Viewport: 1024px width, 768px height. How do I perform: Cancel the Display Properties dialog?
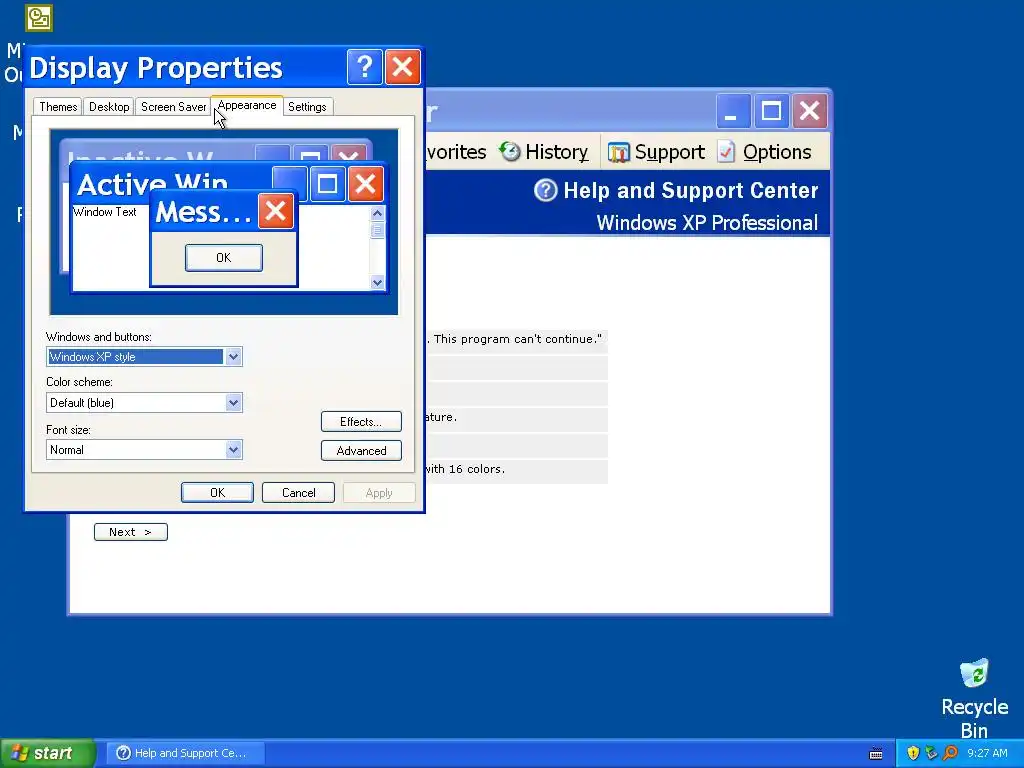coord(298,492)
